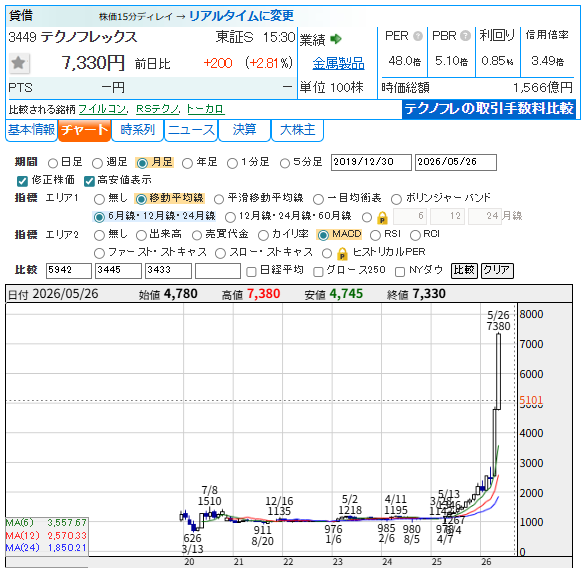Viewport: 582px width, 568px height.
Task: Click the 12 month-line input
Action: tap(447, 216)
